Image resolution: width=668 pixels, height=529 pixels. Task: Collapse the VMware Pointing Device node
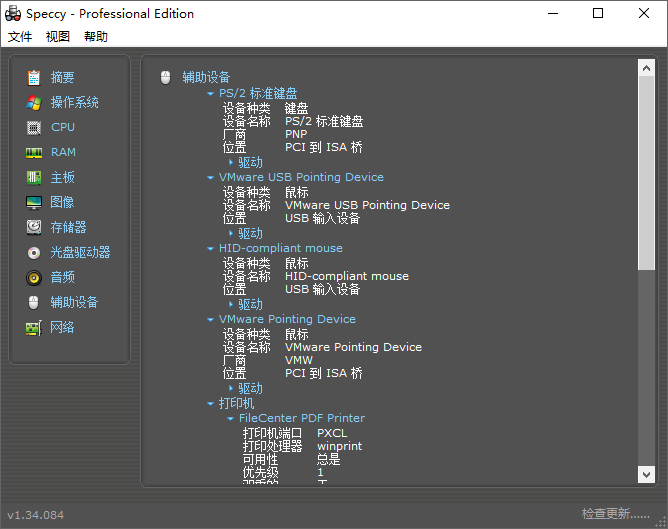210,319
